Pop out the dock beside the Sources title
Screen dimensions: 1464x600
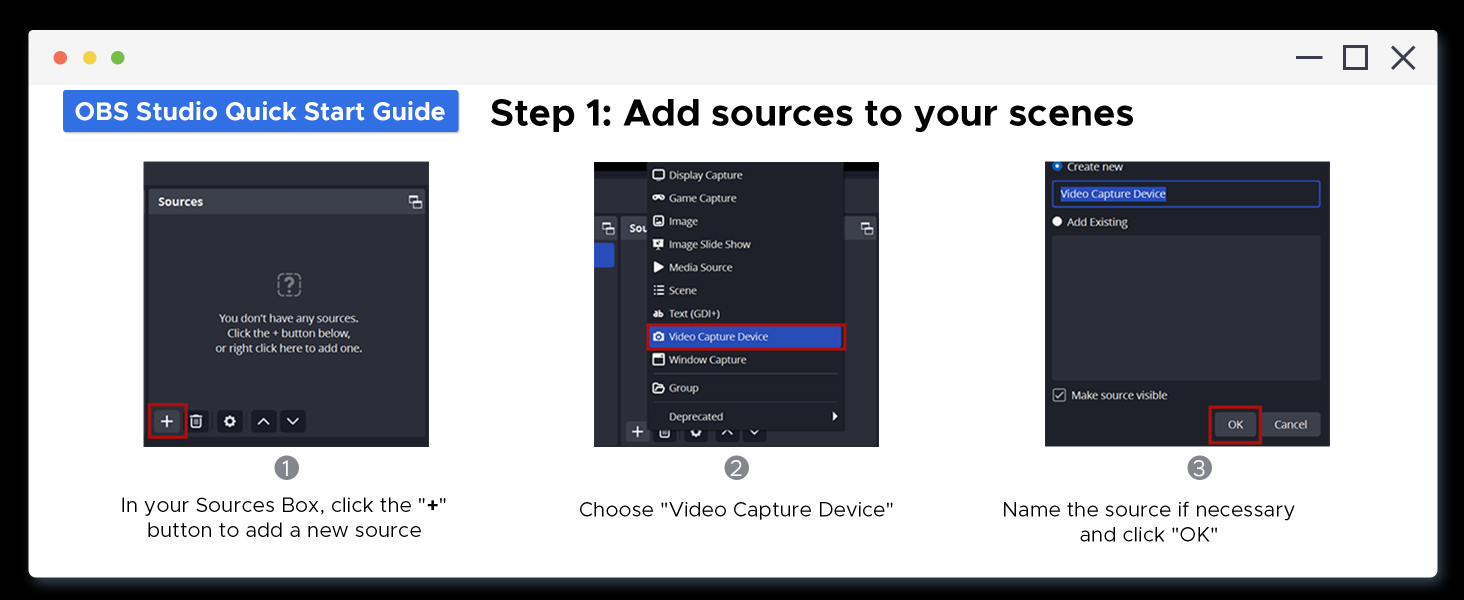(415, 202)
